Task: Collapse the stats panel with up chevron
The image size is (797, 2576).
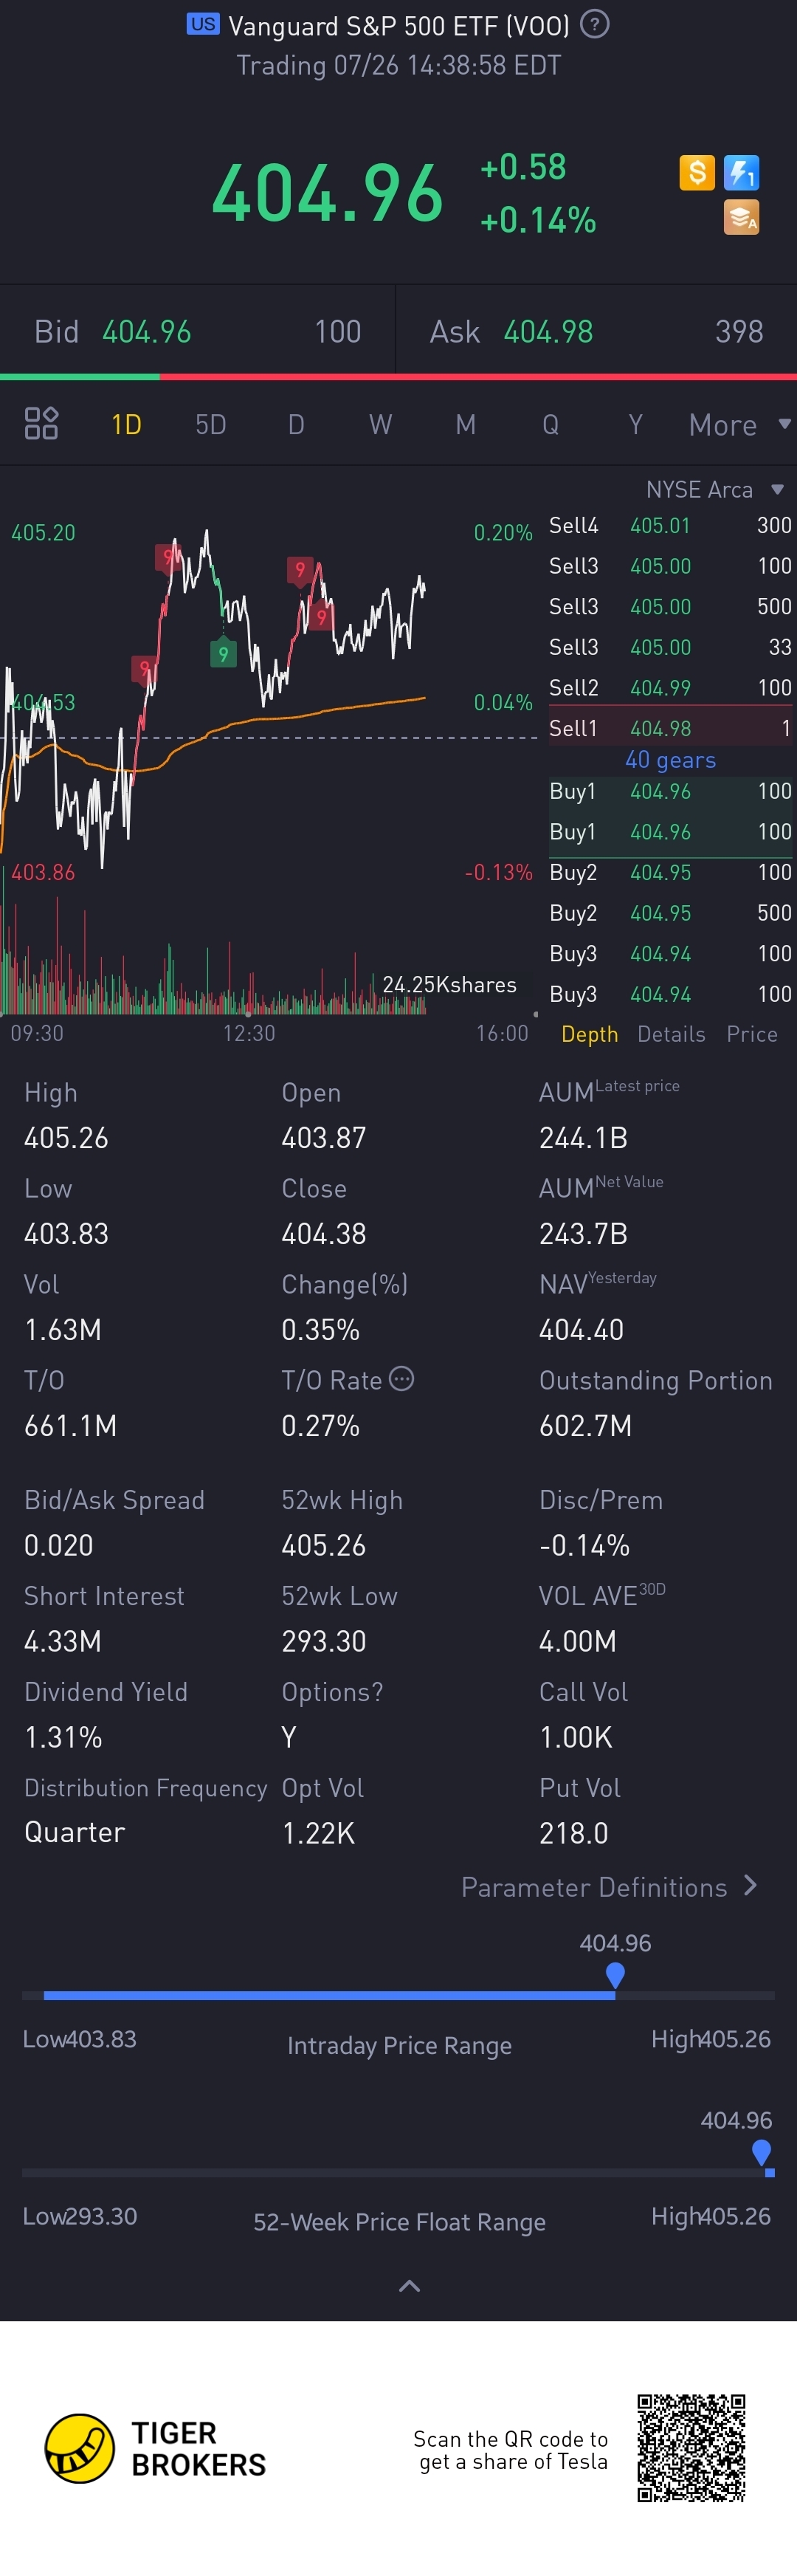Action: click(x=409, y=2286)
